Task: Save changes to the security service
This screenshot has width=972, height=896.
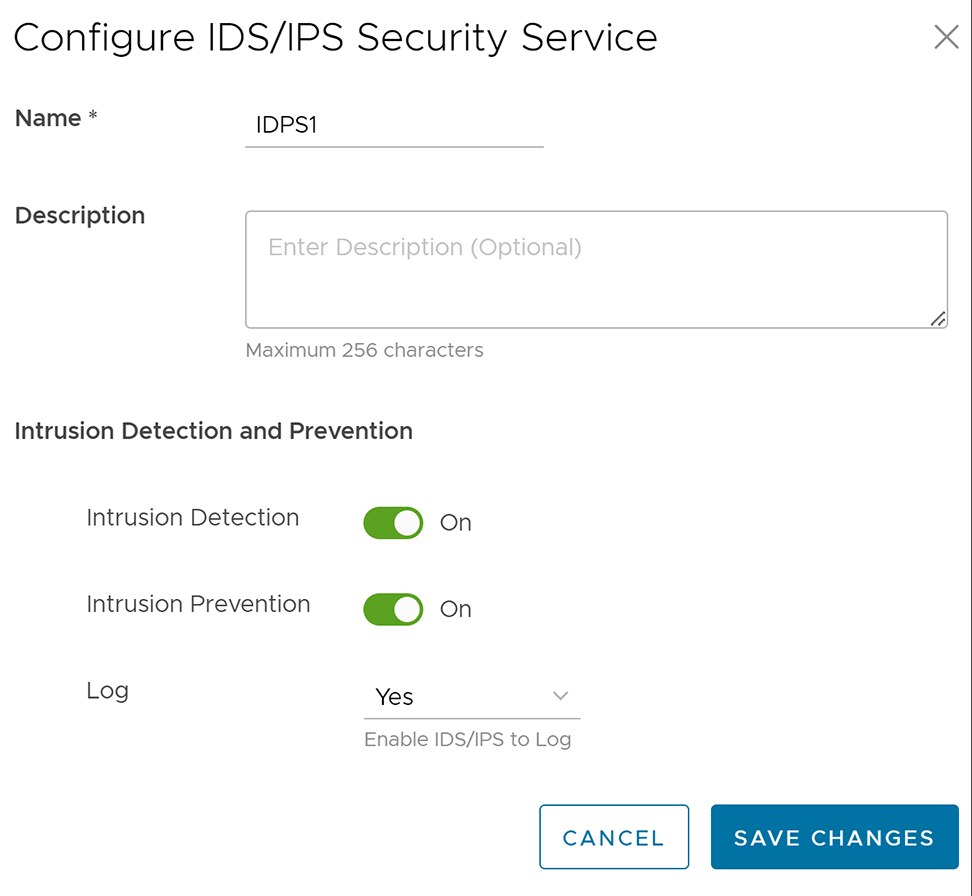Action: [834, 838]
